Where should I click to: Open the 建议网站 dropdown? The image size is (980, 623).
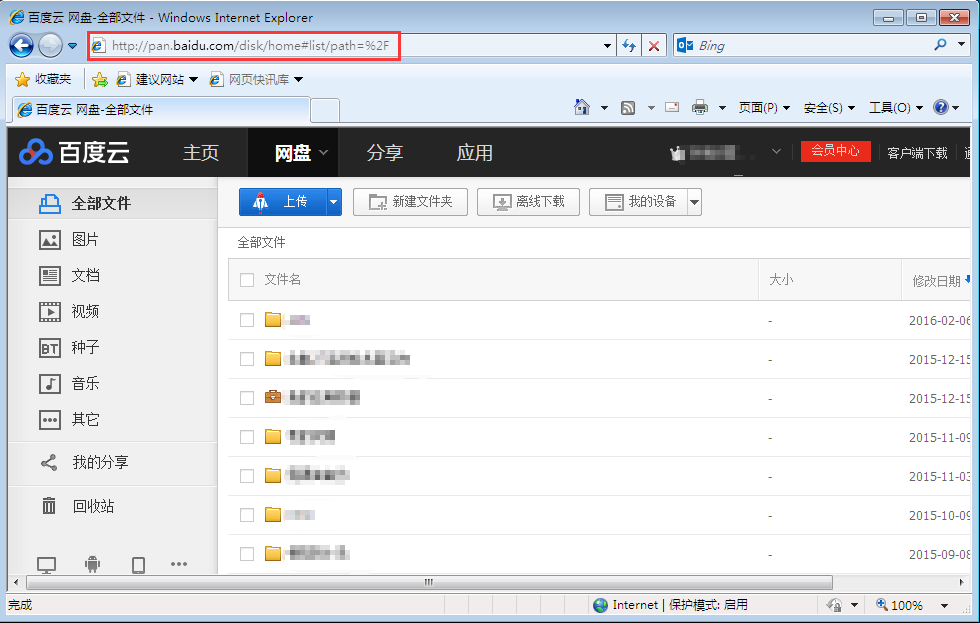pos(193,79)
